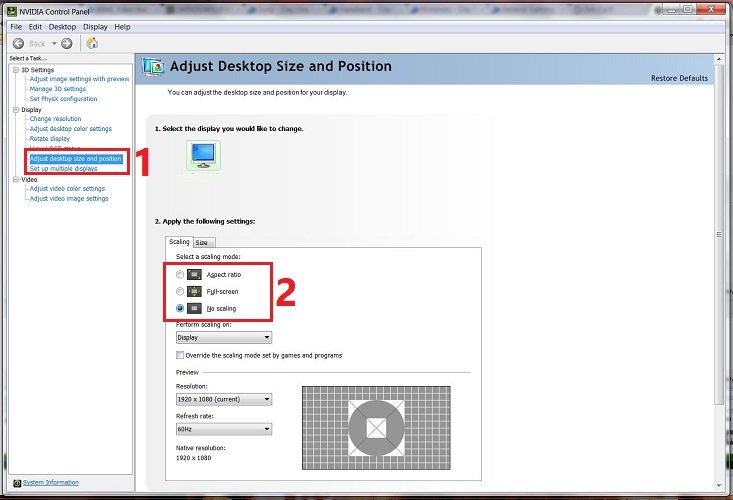Collapse the Display tree node
The height and width of the screenshot is (500, 733).
point(16,110)
